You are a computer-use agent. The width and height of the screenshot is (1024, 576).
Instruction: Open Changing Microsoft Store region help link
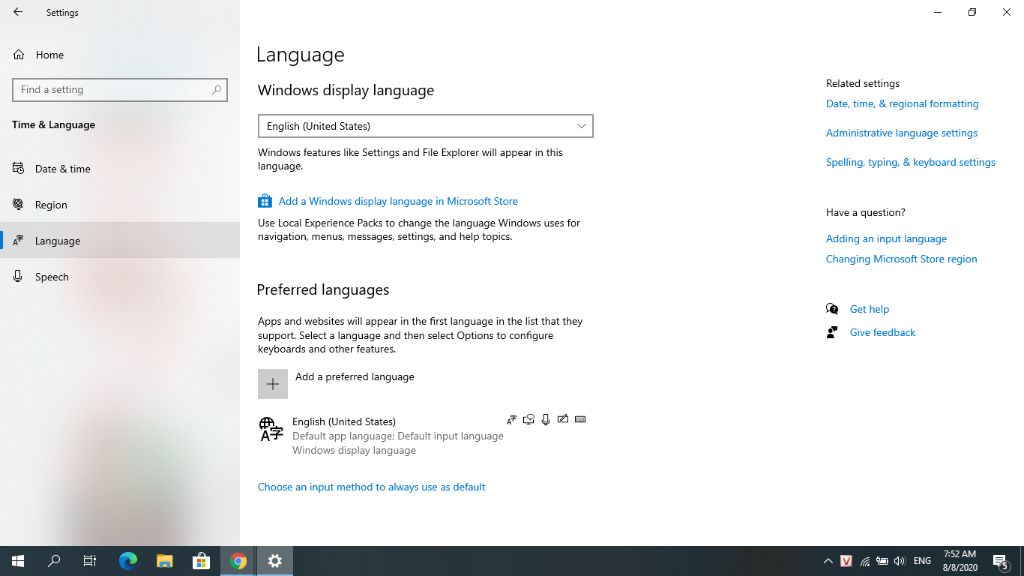[901, 259]
